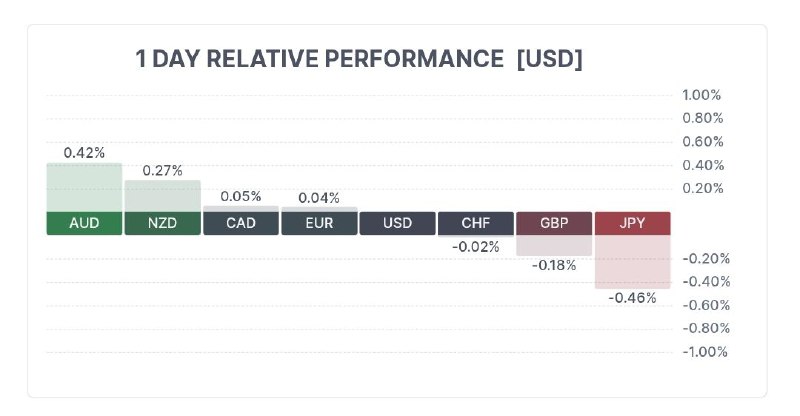Click the light green AUD performance bar

[x=84, y=187]
